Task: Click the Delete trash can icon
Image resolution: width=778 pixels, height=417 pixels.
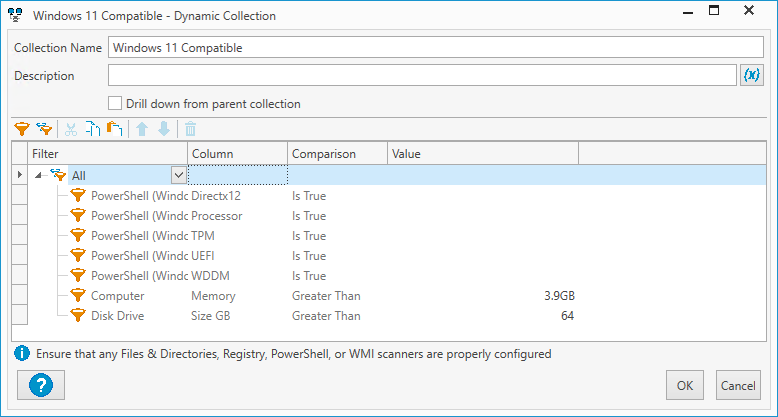Action: [191, 130]
